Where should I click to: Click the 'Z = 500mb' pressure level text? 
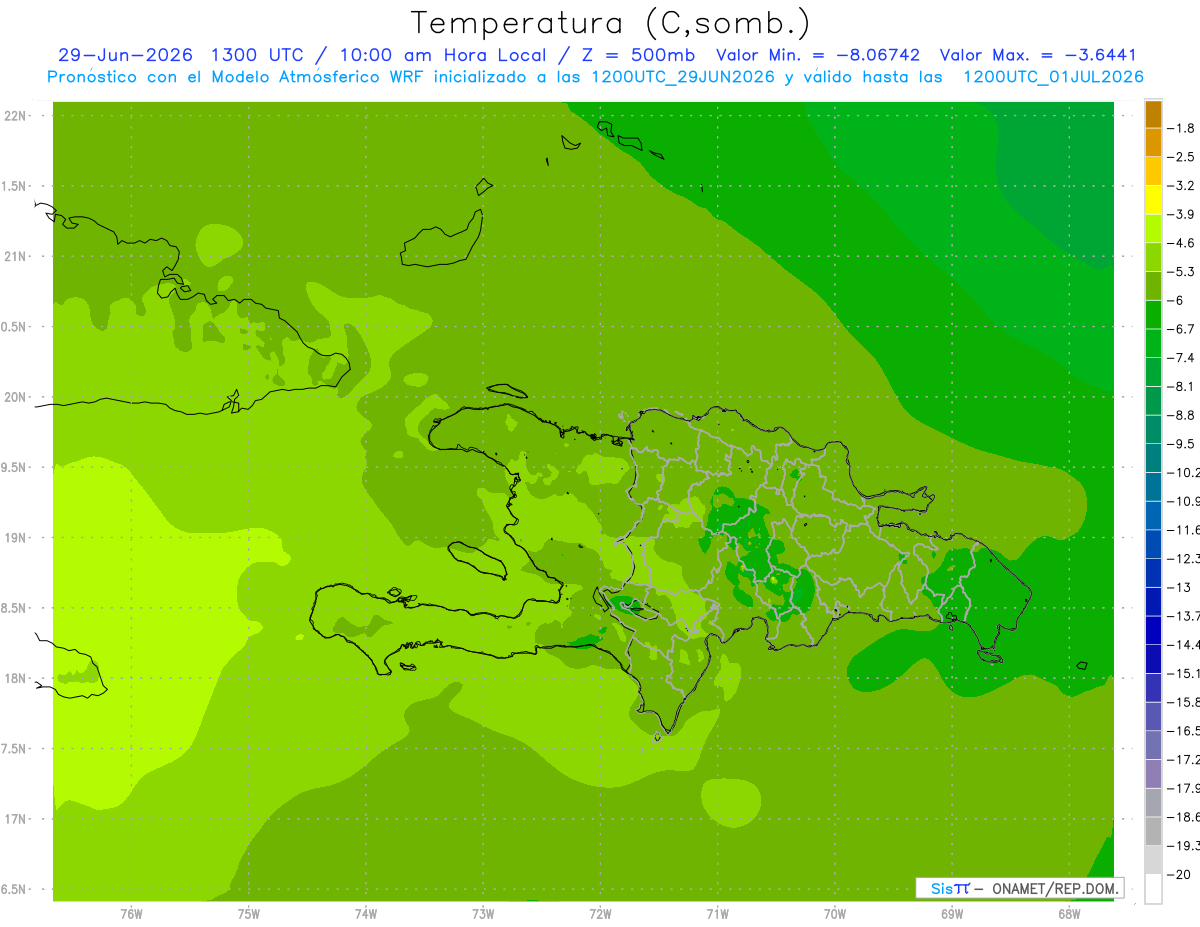tap(637, 56)
